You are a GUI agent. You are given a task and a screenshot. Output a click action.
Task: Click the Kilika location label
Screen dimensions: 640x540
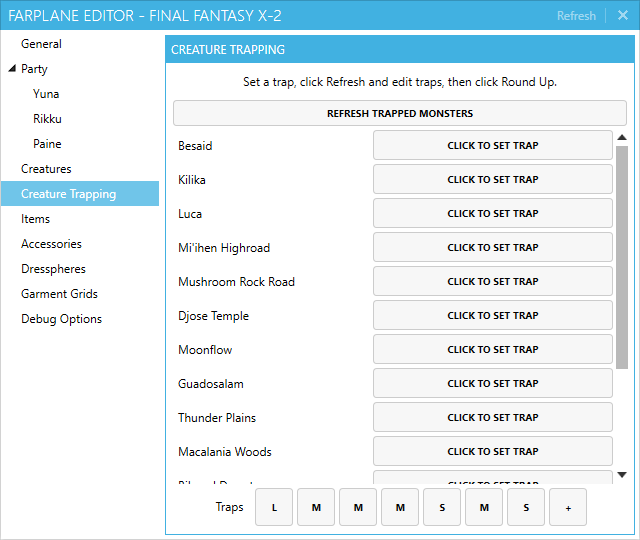click(192, 180)
